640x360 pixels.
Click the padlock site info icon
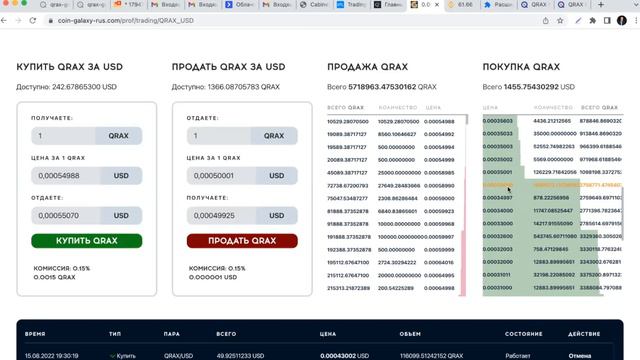pos(51,20)
